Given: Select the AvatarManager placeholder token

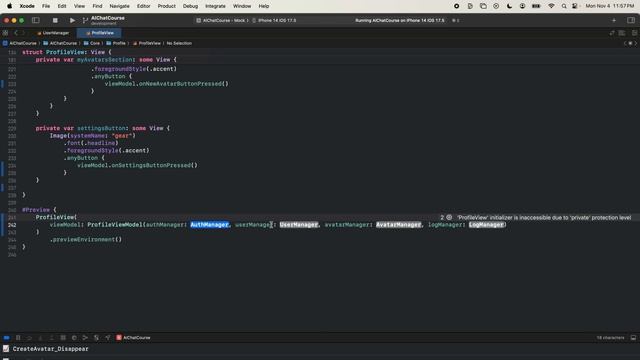Looking at the screenshot, I should point(398,225).
